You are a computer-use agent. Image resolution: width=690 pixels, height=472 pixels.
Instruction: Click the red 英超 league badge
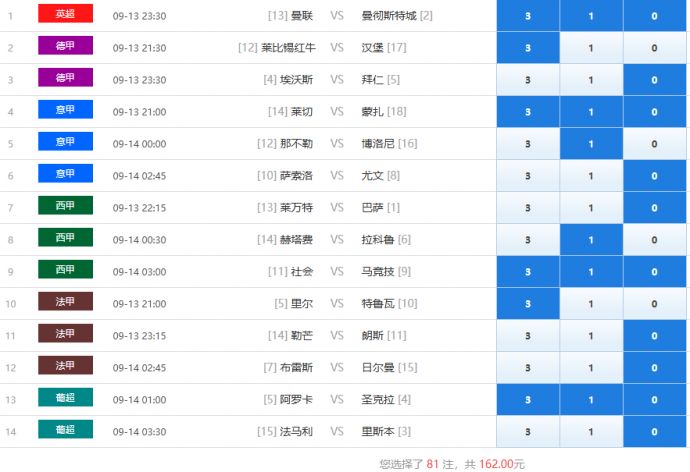(66, 14)
